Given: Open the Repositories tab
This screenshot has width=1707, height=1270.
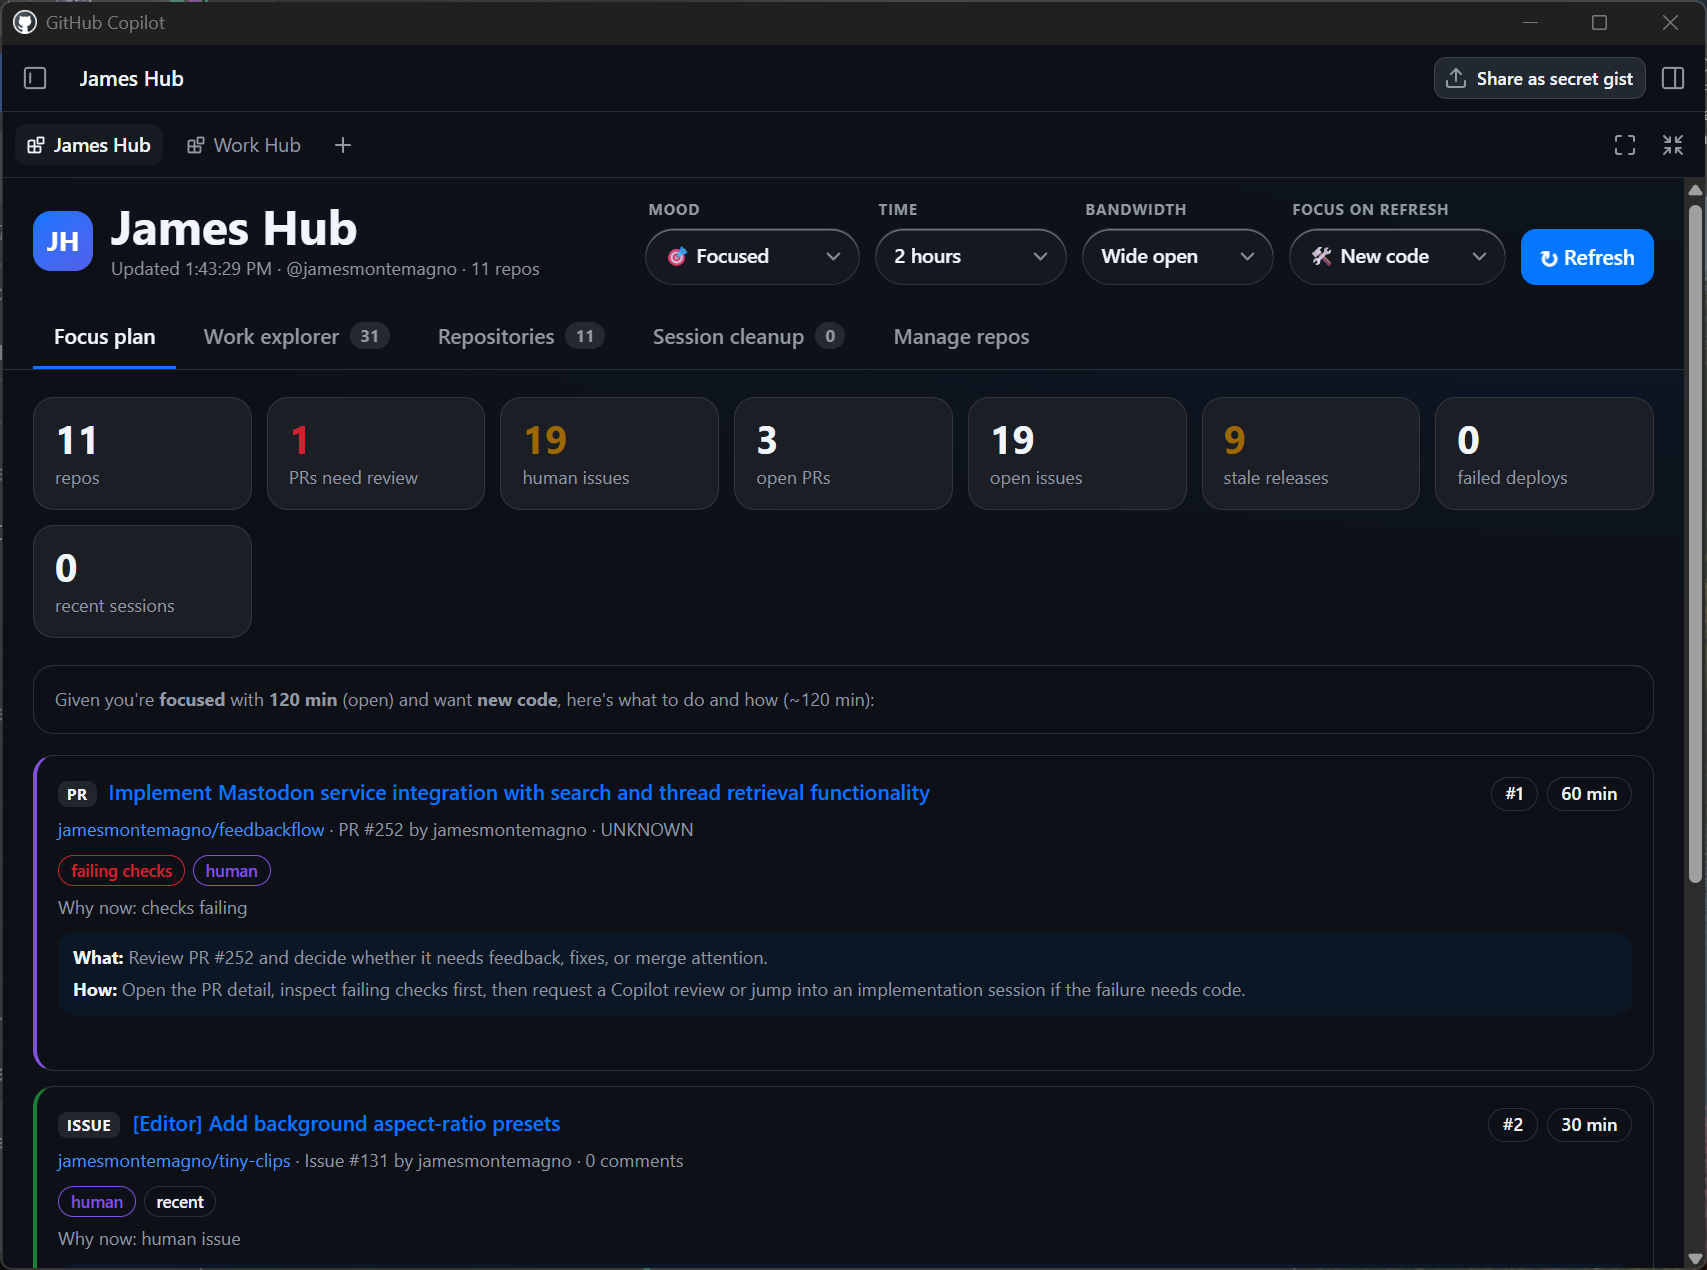Looking at the screenshot, I should [x=521, y=337].
